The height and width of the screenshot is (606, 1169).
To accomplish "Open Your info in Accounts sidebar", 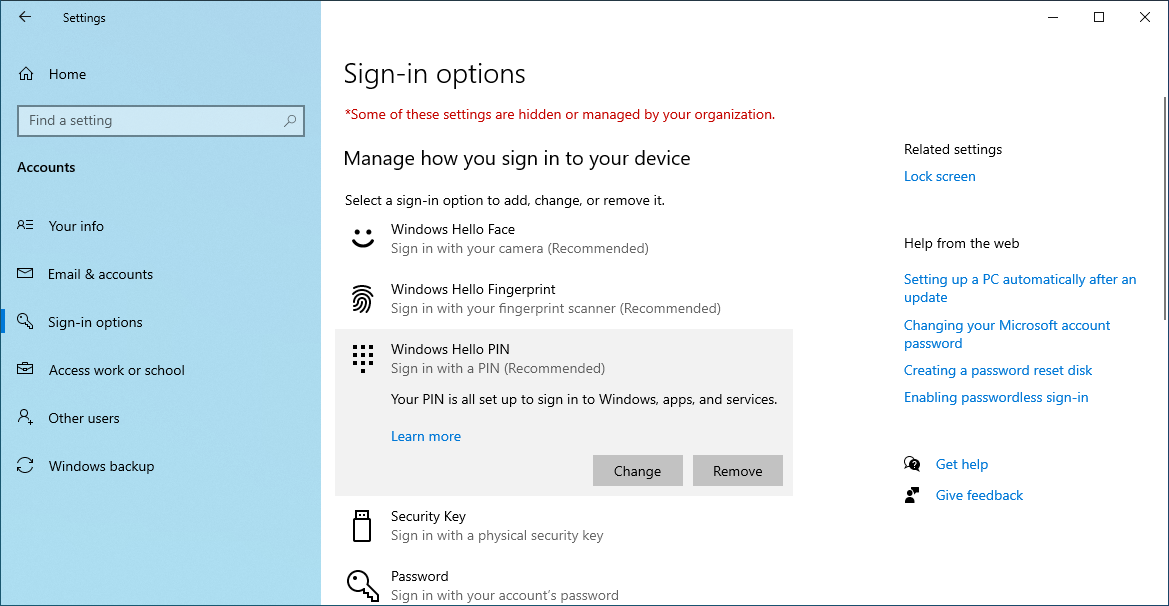I will point(76,226).
